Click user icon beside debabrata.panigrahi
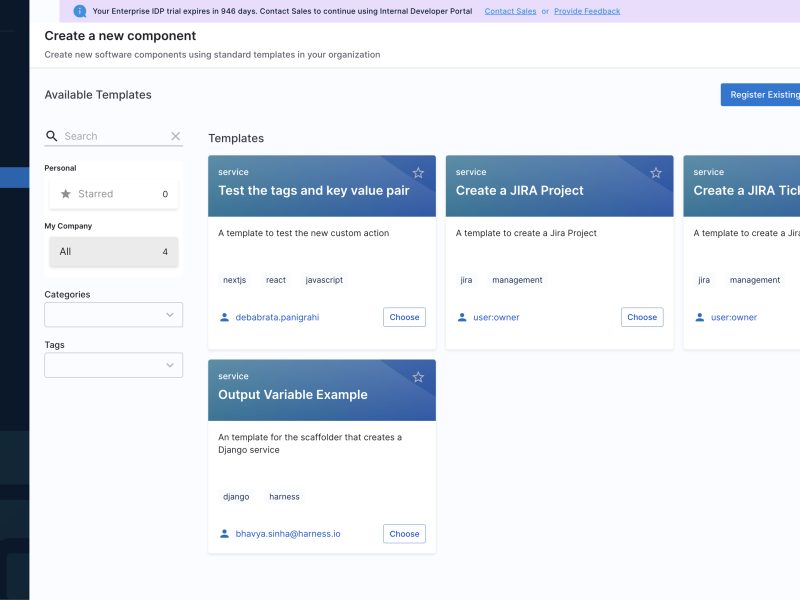Screen dimensions: 800x600 click(224, 317)
